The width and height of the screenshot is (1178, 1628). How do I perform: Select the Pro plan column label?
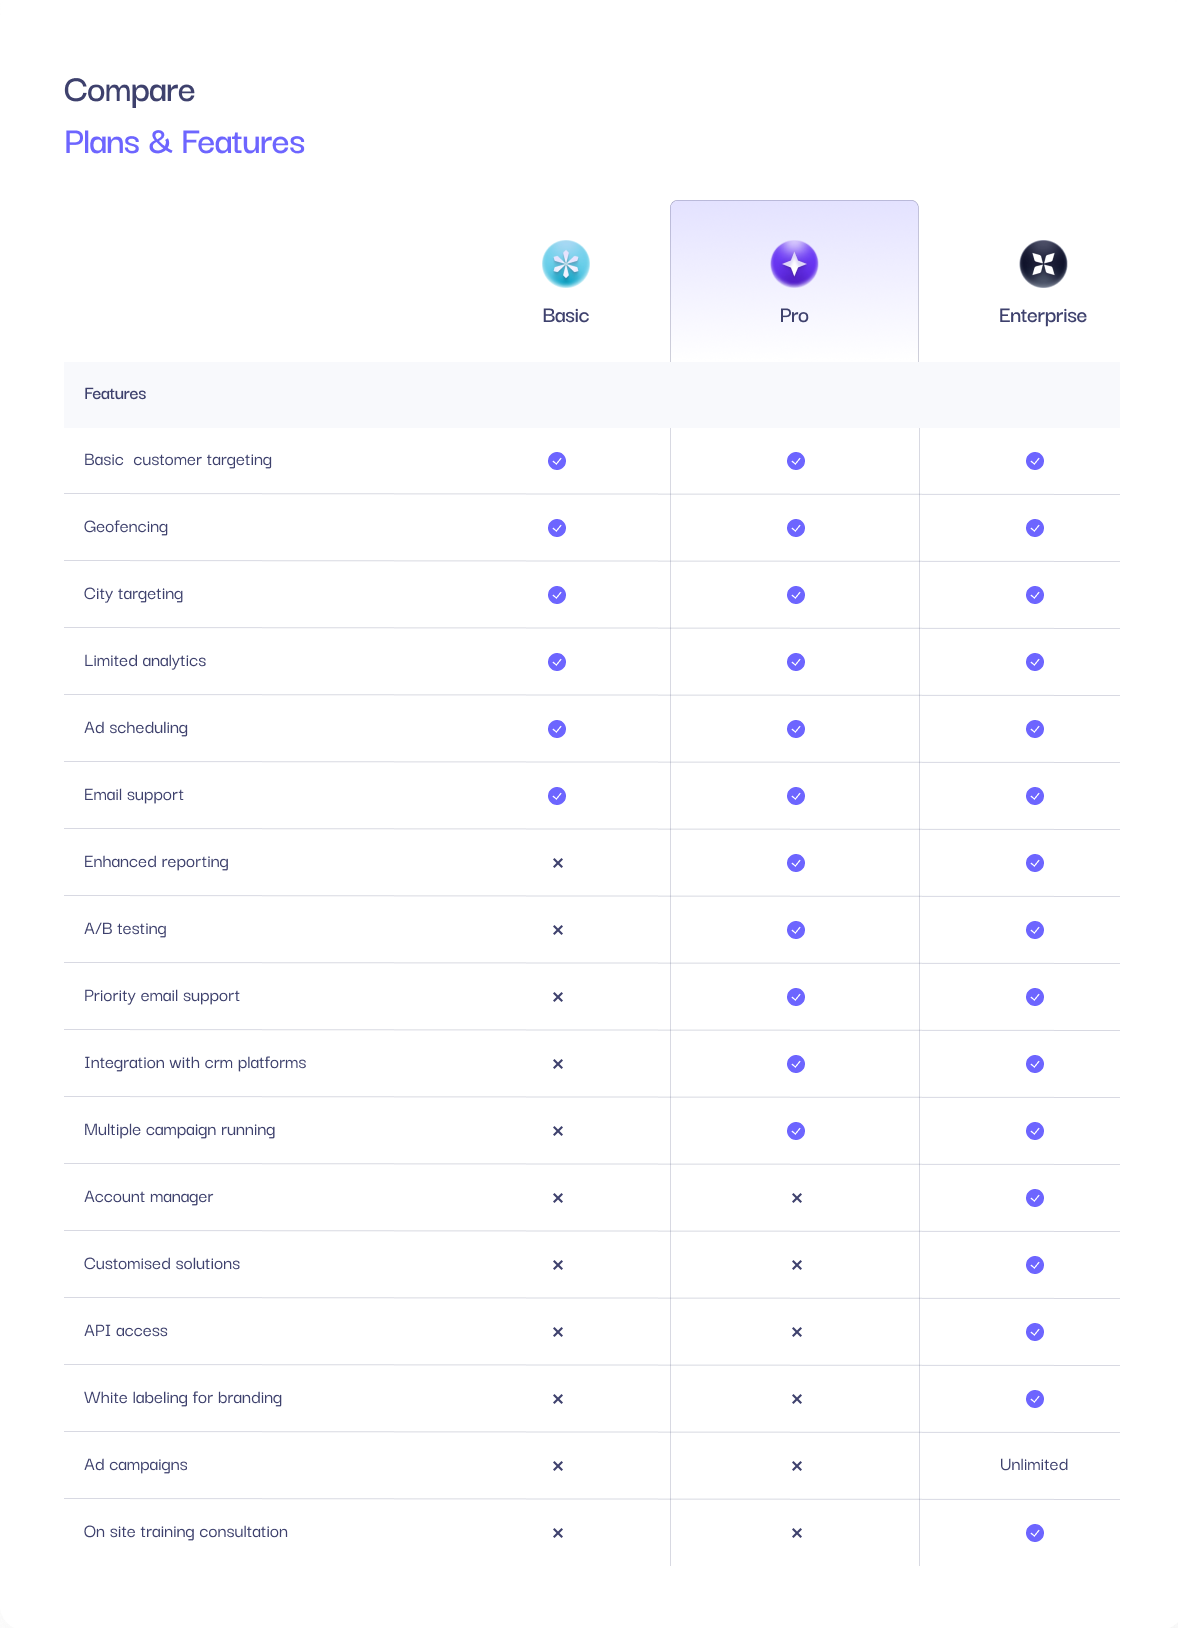click(x=794, y=316)
